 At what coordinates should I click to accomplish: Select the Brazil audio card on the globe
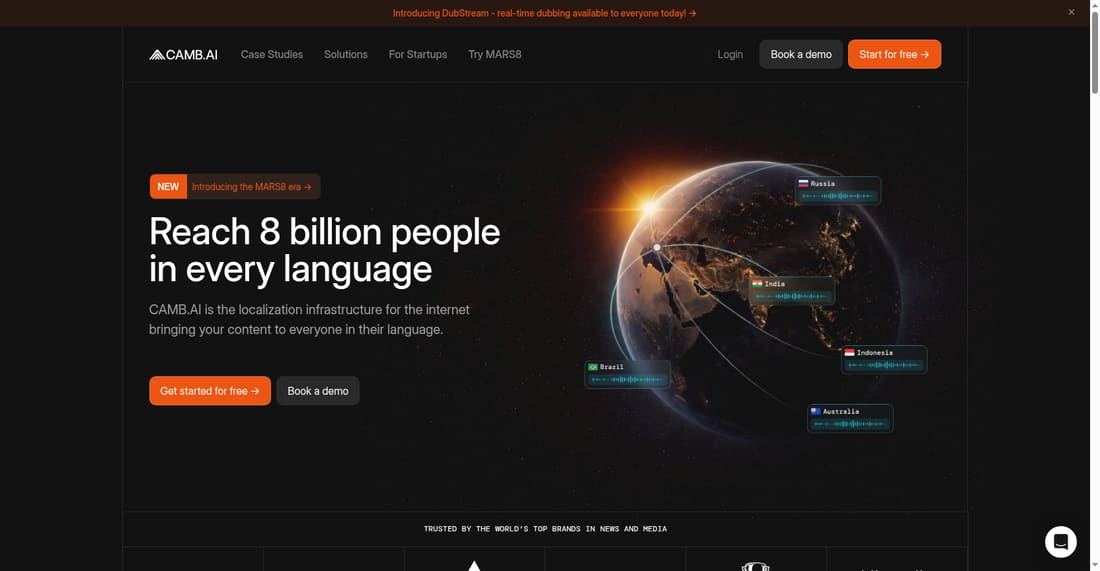pyautogui.click(x=627, y=374)
